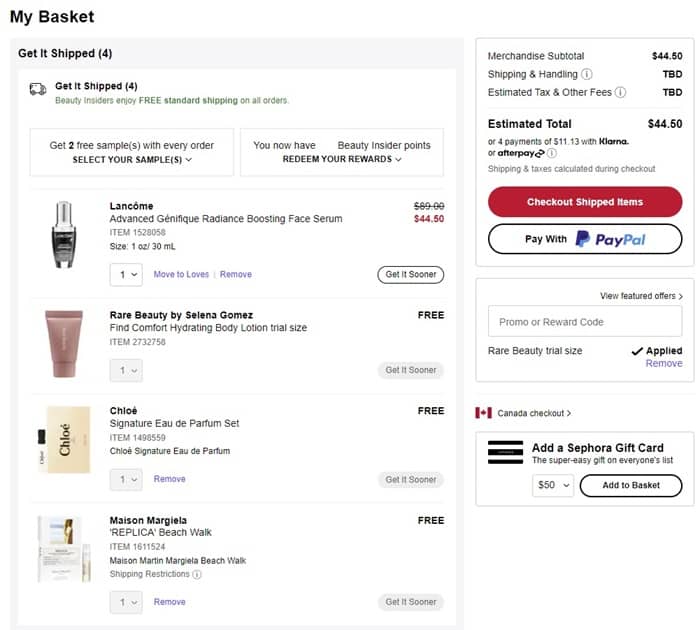The height and width of the screenshot is (630, 700).
Task: Click the Checkout Shipped Items button
Action: (x=585, y=202)
